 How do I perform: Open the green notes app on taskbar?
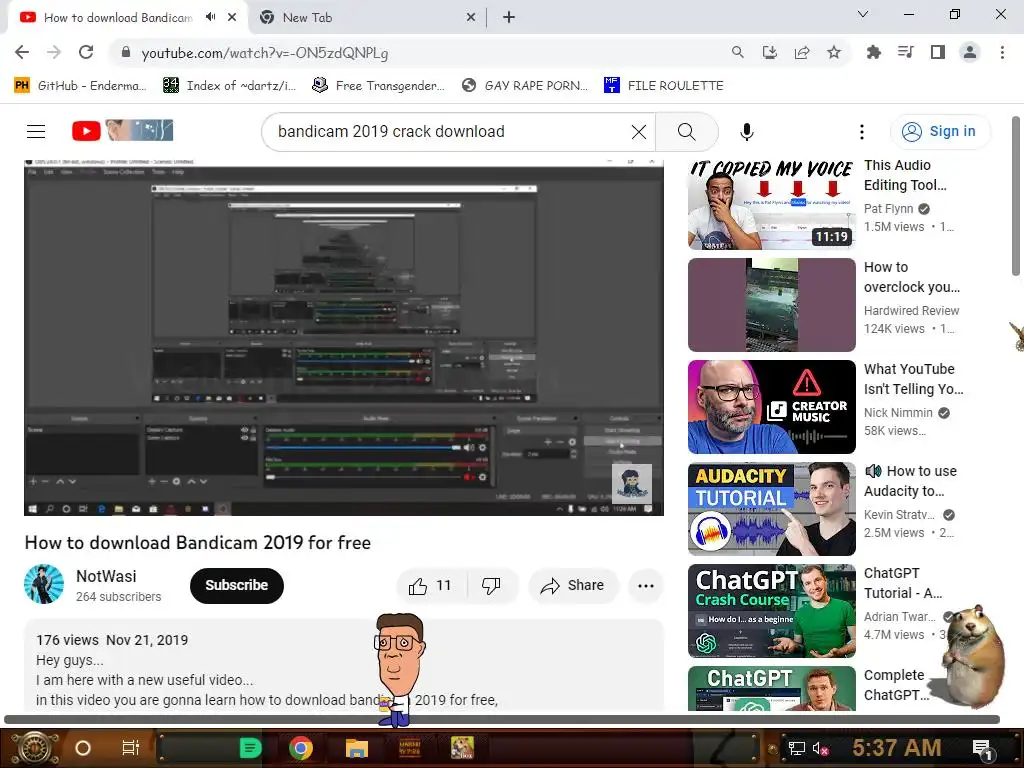pyautogui.click(x=250, y=748)
